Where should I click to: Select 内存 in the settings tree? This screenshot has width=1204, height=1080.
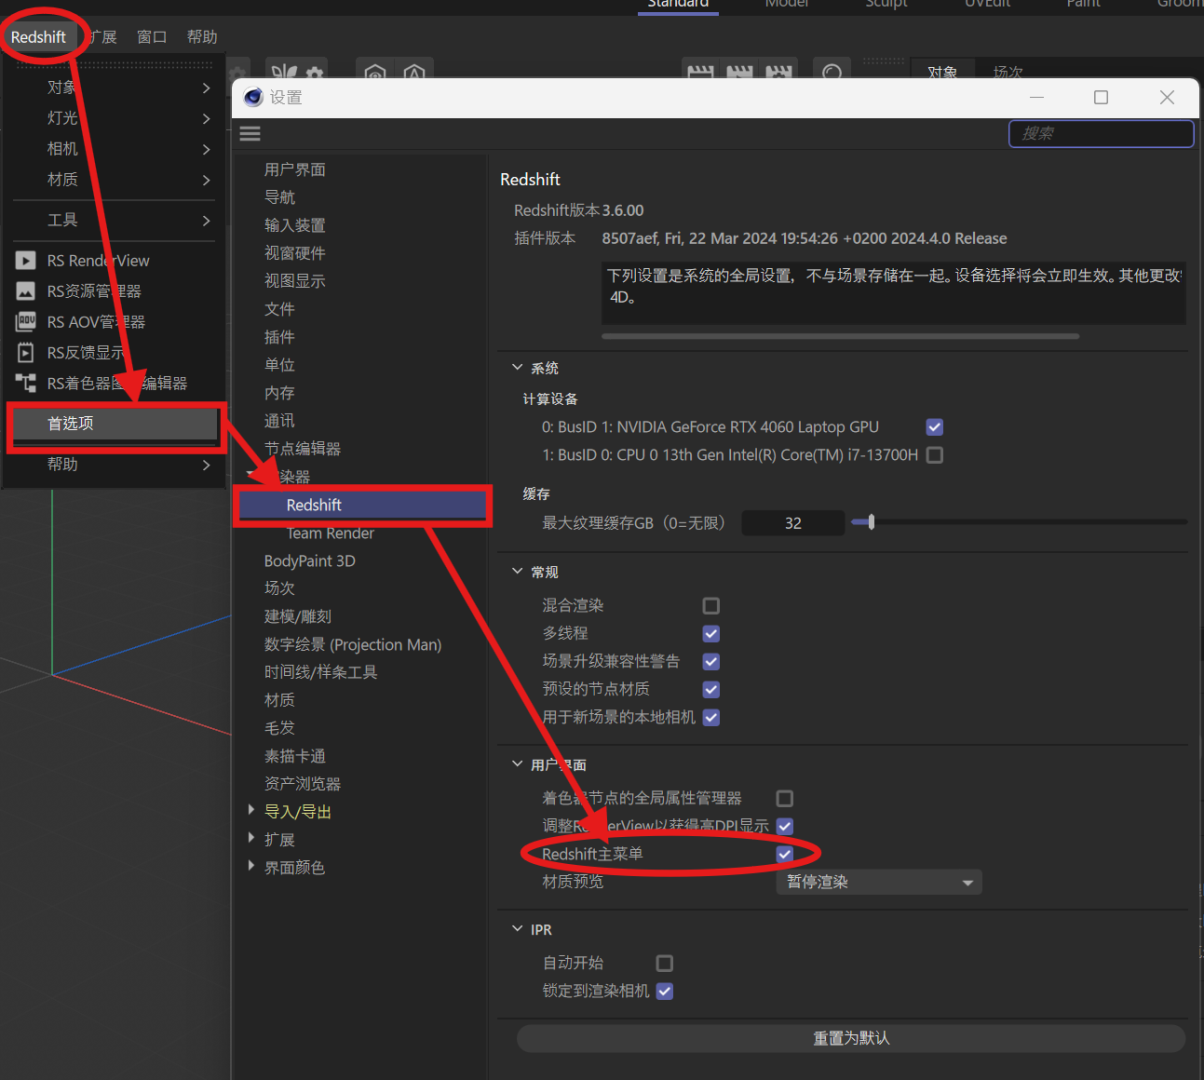pyautogui.click(x=280, y=394)
